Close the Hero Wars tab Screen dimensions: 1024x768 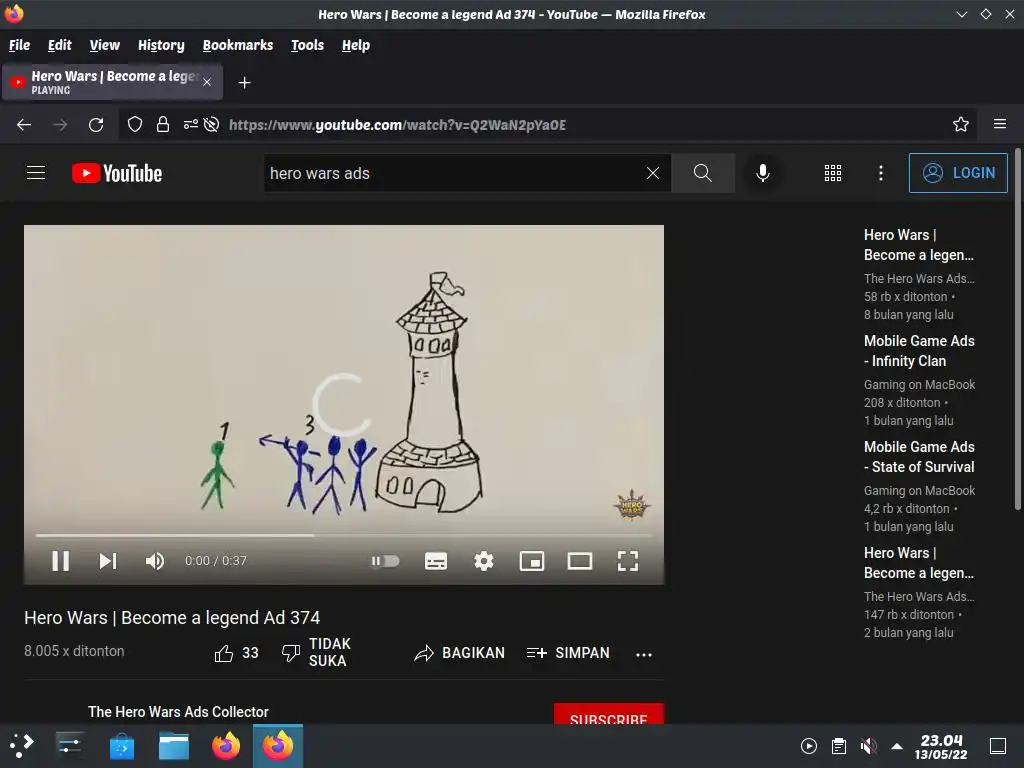point(207,82)
